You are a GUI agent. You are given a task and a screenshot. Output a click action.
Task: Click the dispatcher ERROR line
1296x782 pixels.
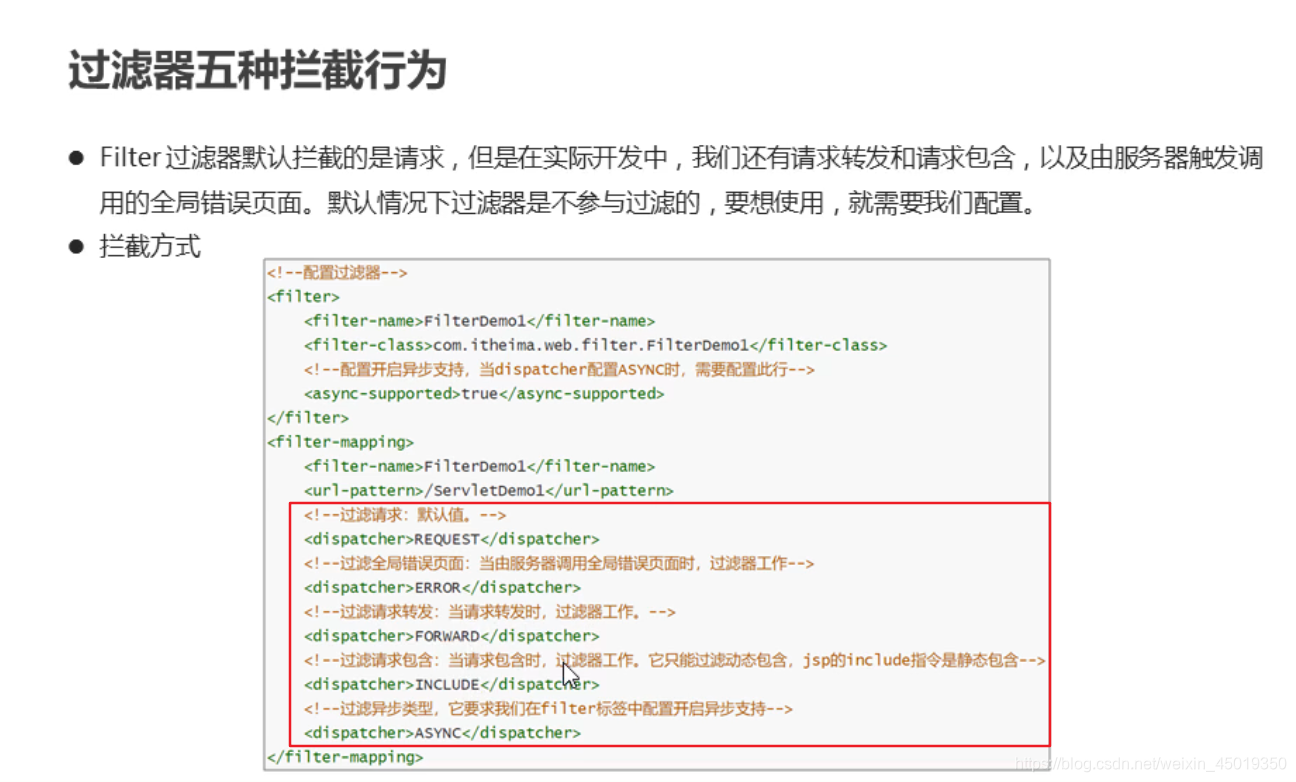pyautogui.click(x=443, y=587)
